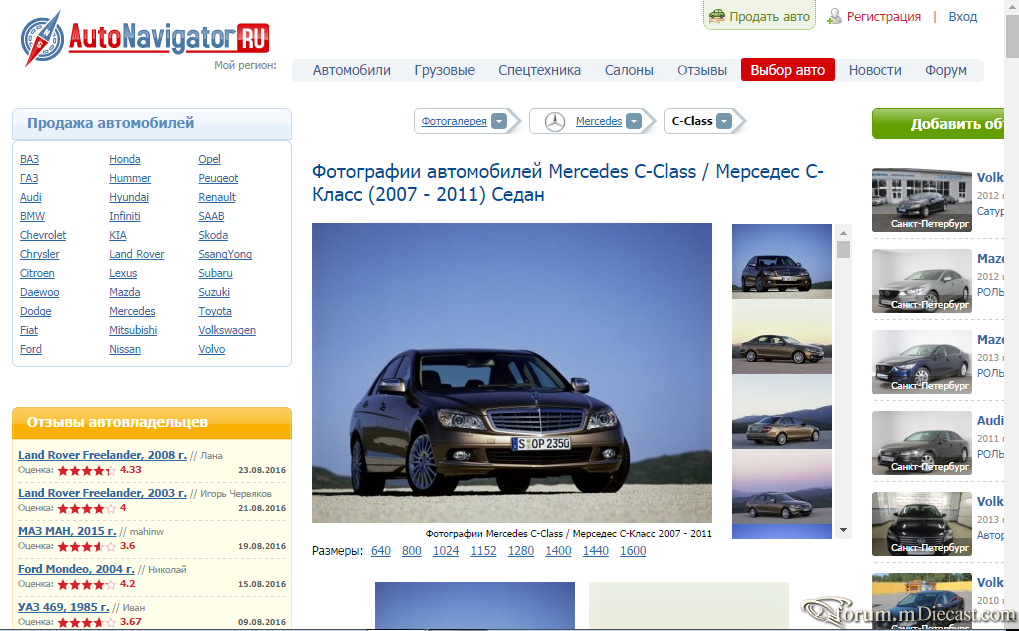
Task: Select the Hyundai brand link
Action: (x=129, y=198)
